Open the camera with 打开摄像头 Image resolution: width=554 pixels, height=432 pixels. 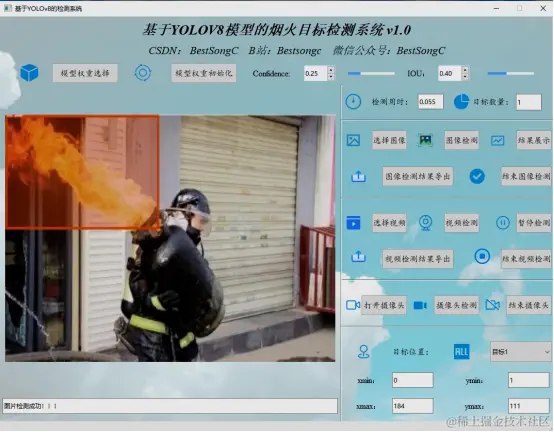pos(384,305)
